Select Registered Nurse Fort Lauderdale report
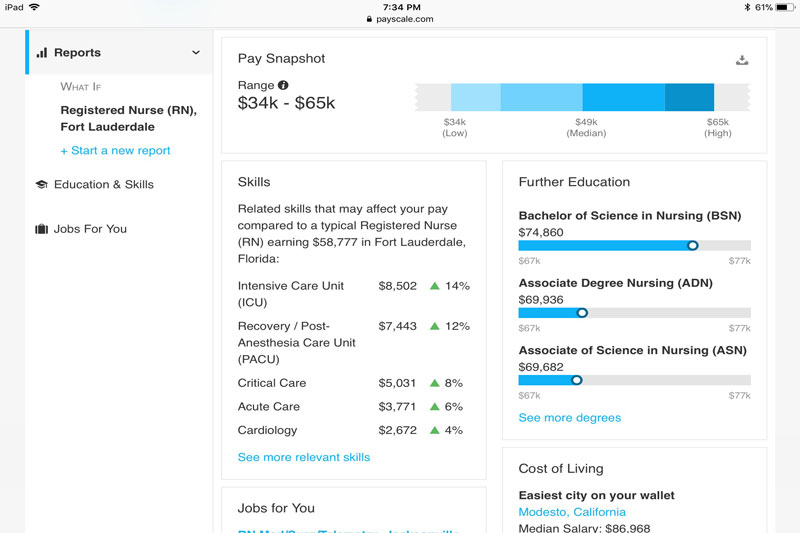800x533 pixels. tap(128, 118)
